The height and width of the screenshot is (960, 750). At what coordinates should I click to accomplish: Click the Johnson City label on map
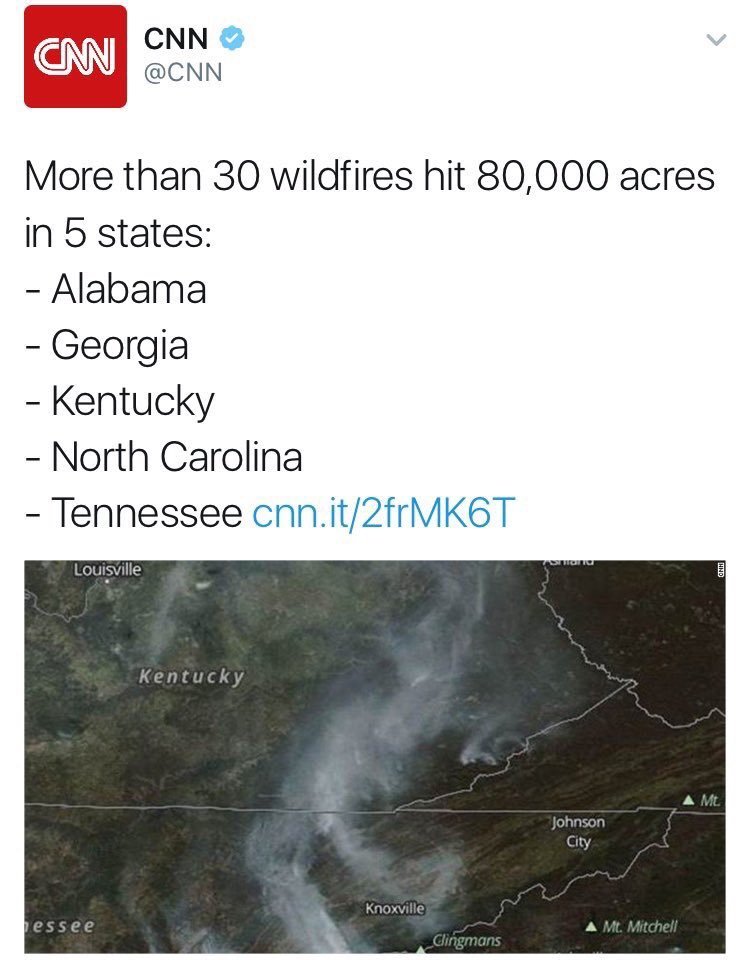click(579, 831)
